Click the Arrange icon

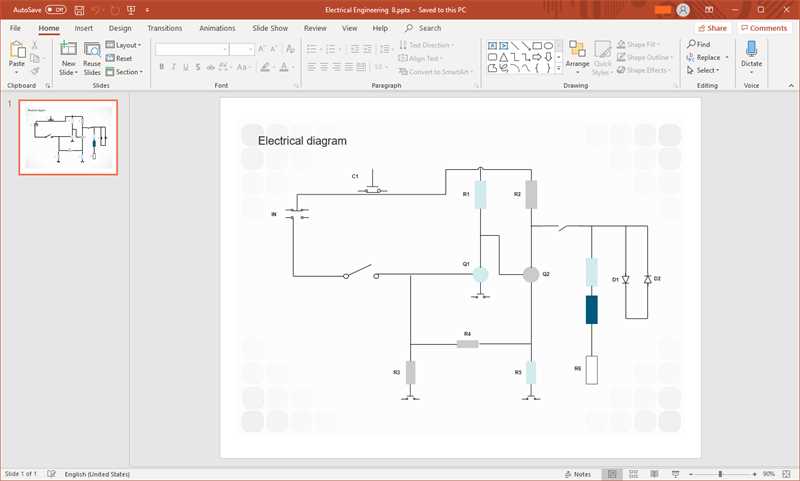point(578,49)
